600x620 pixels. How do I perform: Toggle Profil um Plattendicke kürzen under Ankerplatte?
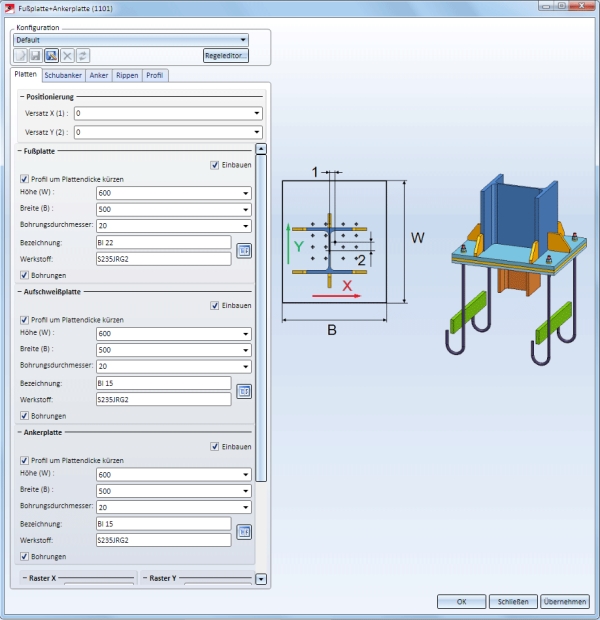pyautogui.click(x=24, y=460)
